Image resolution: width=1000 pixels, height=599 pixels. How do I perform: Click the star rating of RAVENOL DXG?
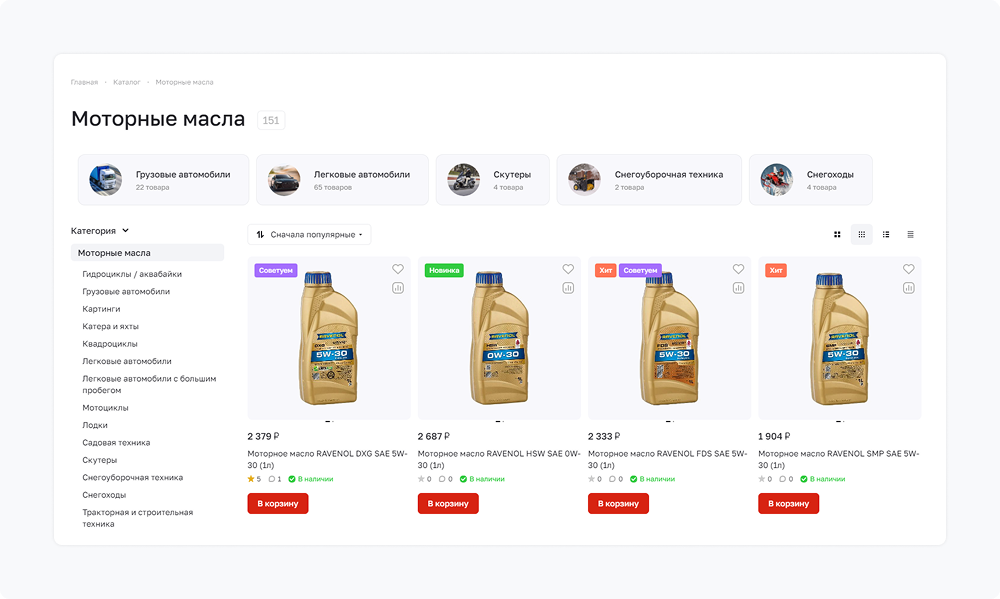[254, 479]
